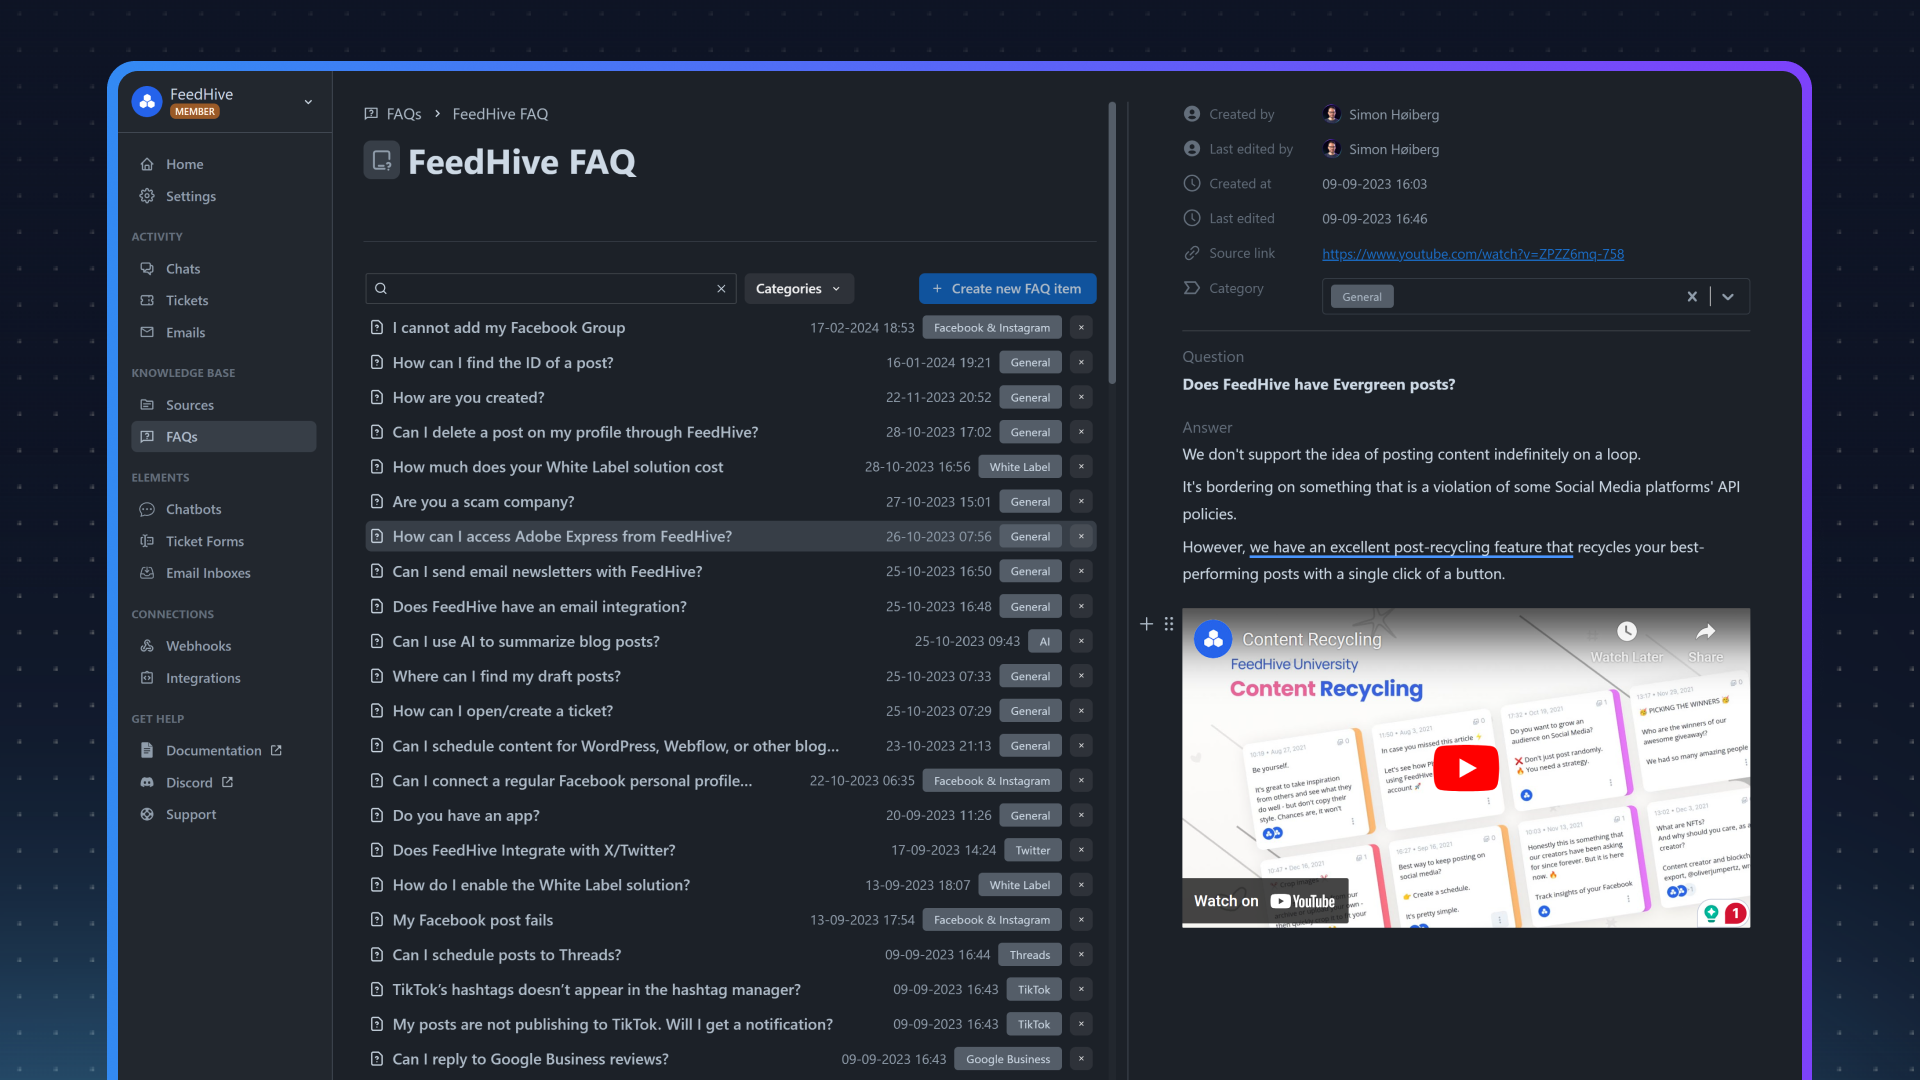Click the General chip in Category field
This screenshot has height=1080, width=1920.
tap(1362, 297)
